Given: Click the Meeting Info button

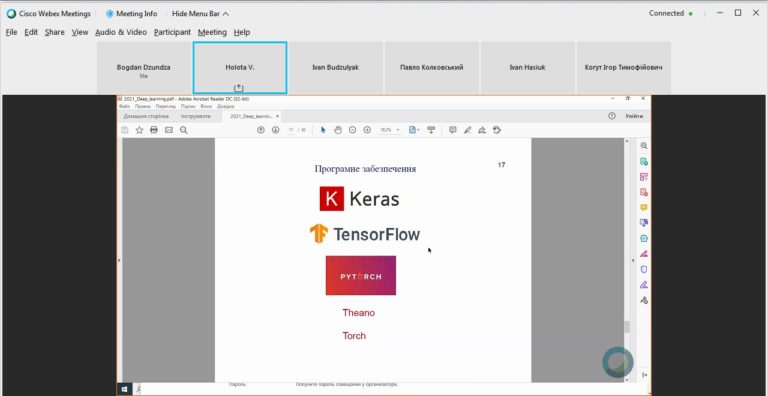Looking at the screenshot, I should tap(131, 14).
